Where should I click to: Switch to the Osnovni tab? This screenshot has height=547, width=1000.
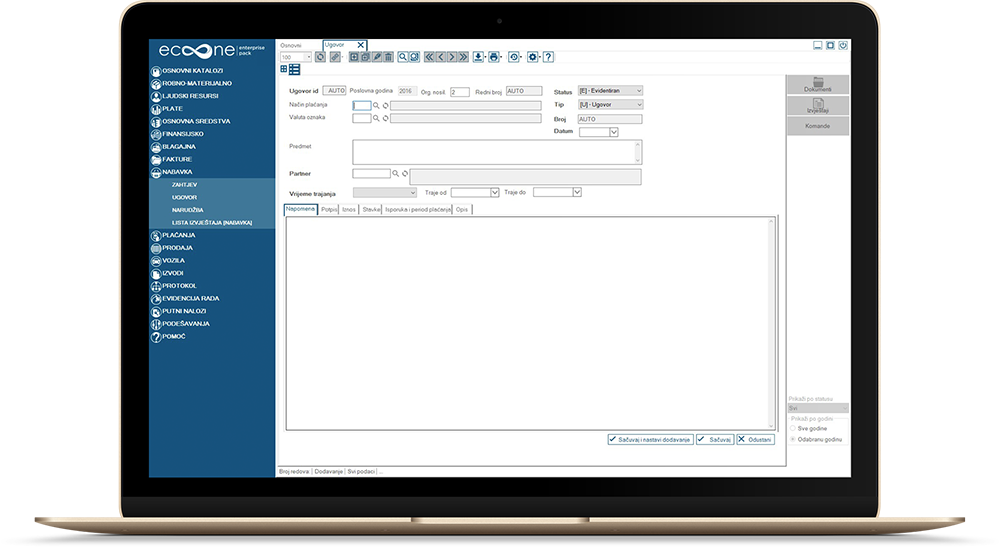pyautogui.click(x=291, y=45)
